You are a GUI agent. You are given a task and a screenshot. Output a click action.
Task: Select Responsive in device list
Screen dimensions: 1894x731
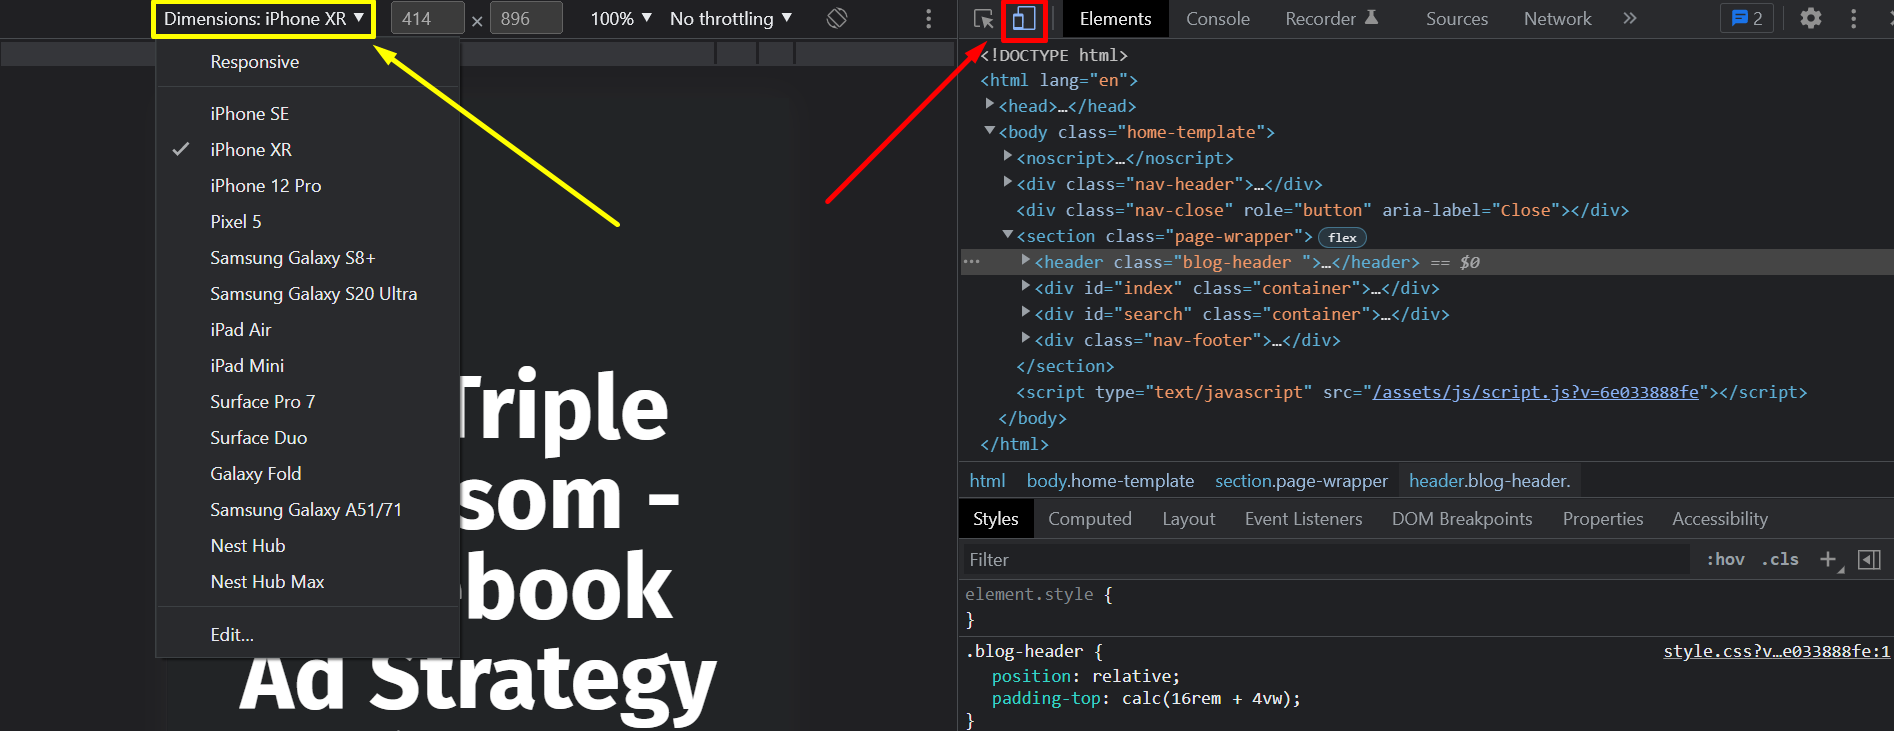tap(308, 62)
